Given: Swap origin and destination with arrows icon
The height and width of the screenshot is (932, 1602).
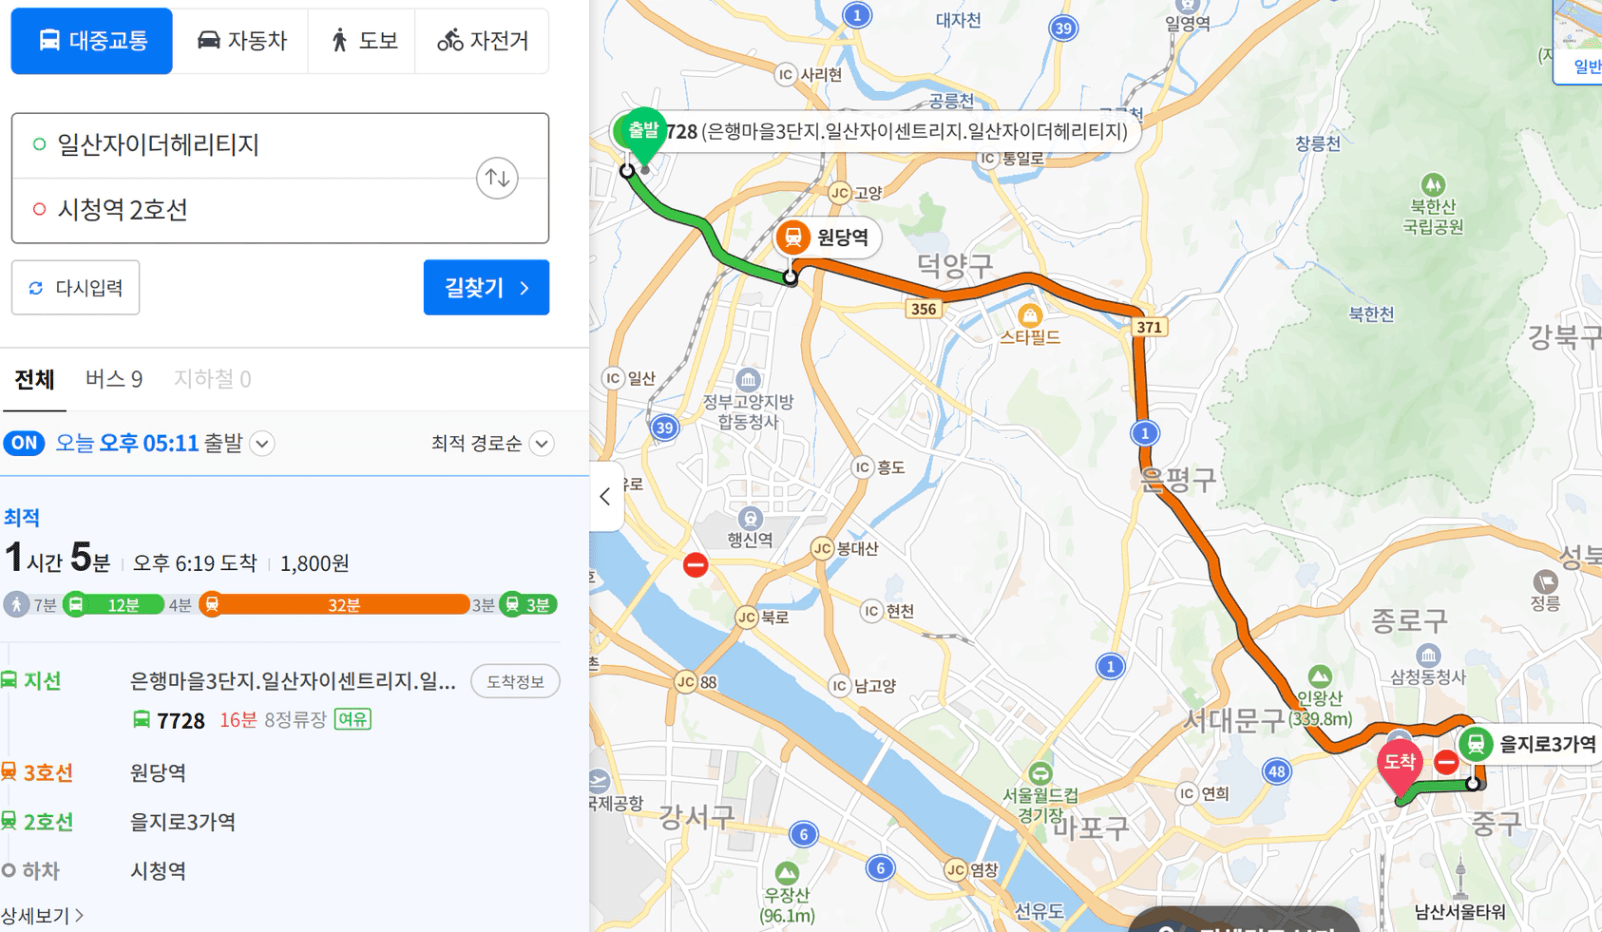Looking at the screenshot, I should click(497, 178).
